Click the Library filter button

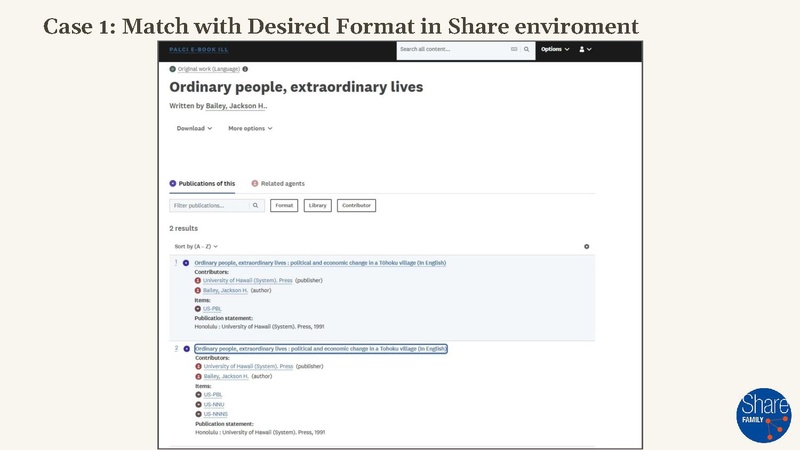pos(317,206)
